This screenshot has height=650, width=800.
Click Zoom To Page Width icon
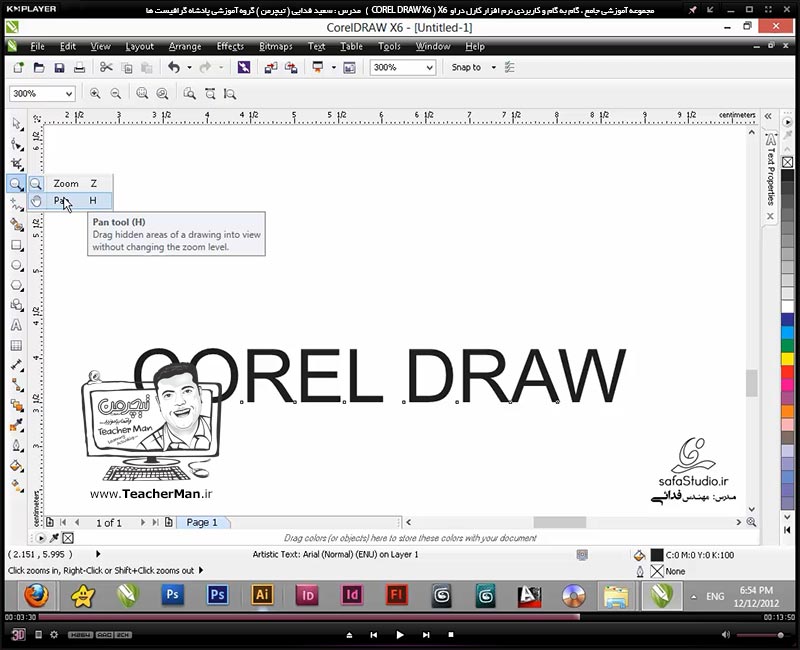pos(210,93)
